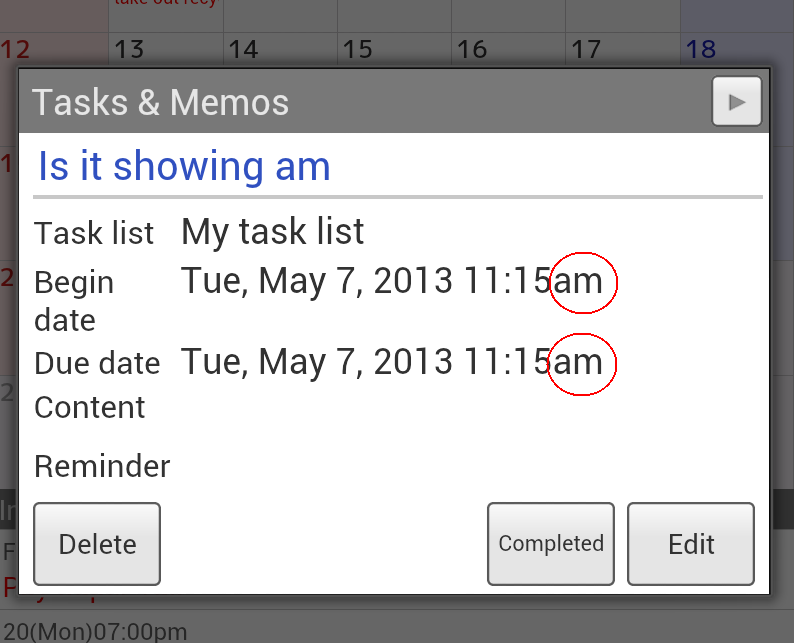Image resolution: width=794 pixels, height=643 pixels.
Task: Select Saturday the 18th on calendar
Action: click(702, 49)
